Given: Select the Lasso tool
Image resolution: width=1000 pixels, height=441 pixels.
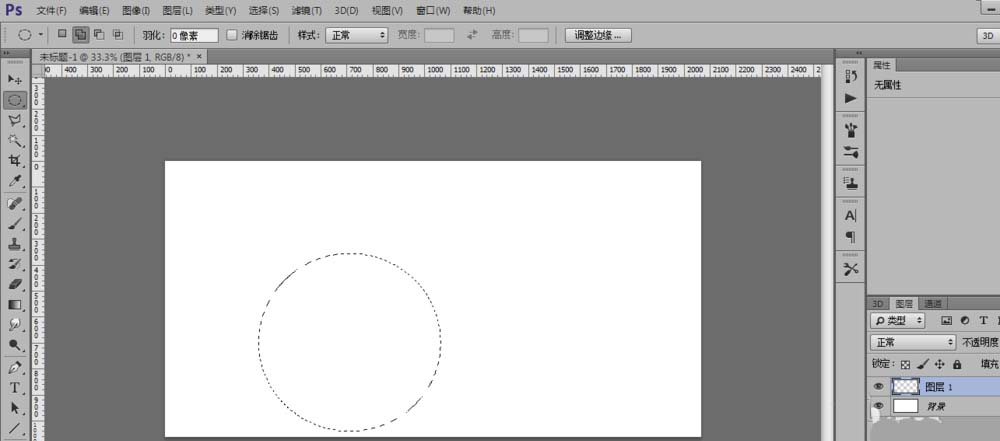Looking at the screenshot, I should (15, 120).
